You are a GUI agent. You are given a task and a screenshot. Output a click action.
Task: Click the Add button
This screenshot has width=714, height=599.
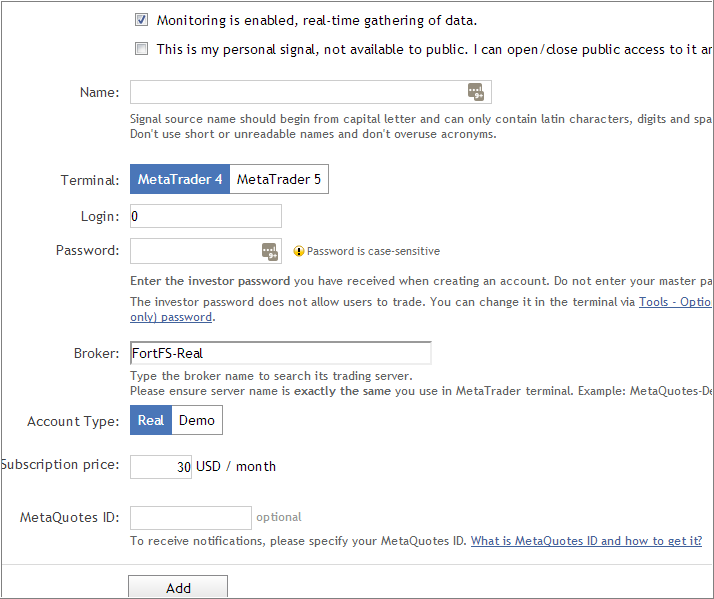pyautogui.click(x=178, y=587)
